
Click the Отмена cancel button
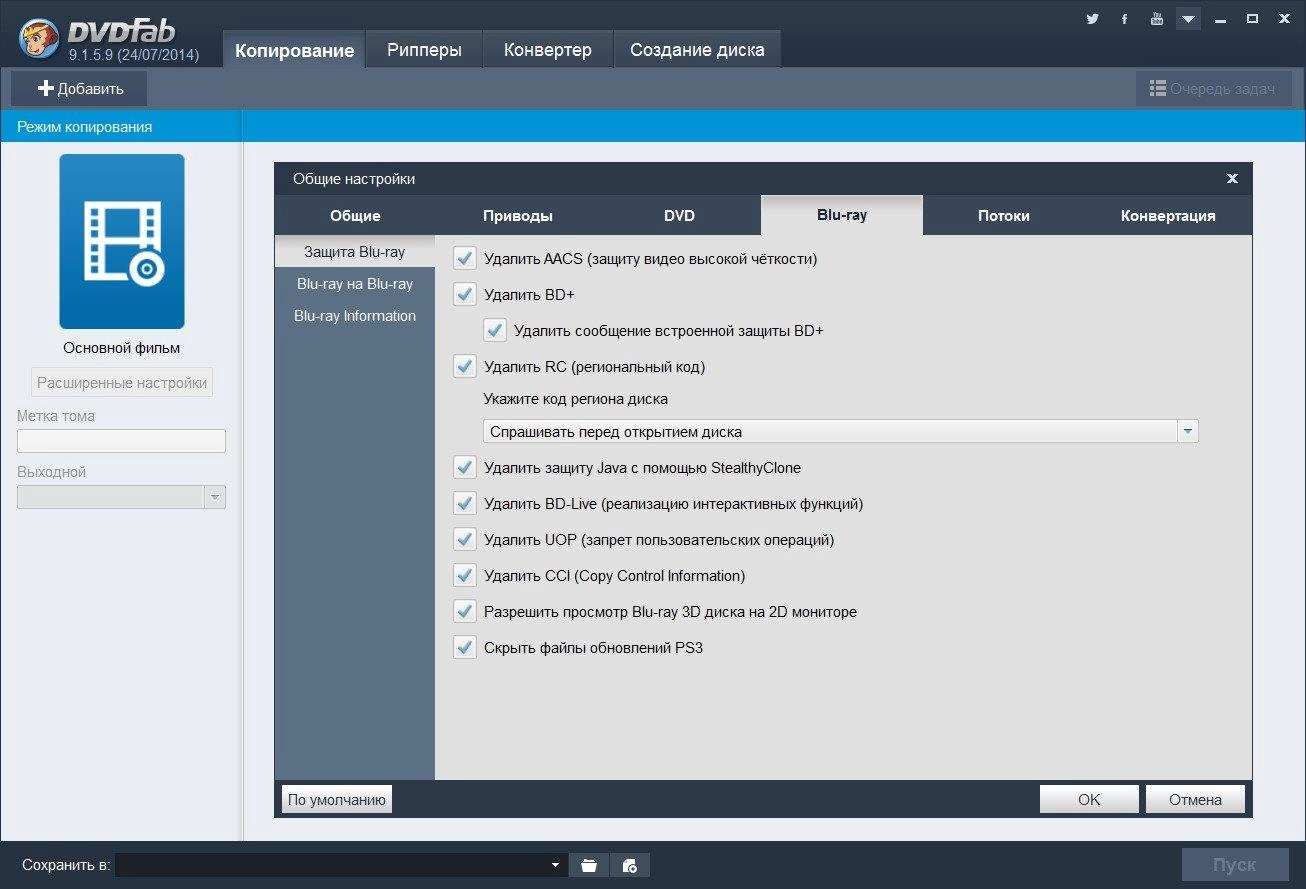1196,799
